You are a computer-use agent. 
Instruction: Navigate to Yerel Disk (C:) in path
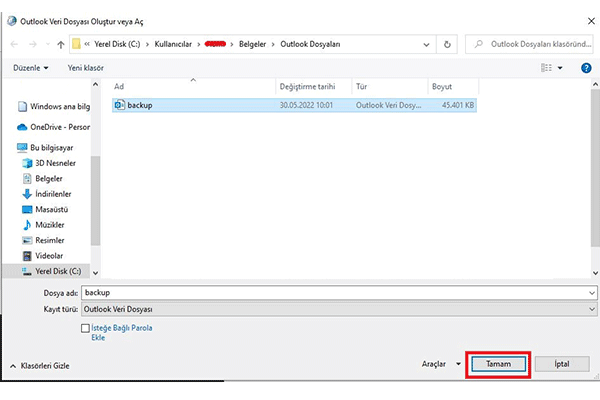pos(117,44)
